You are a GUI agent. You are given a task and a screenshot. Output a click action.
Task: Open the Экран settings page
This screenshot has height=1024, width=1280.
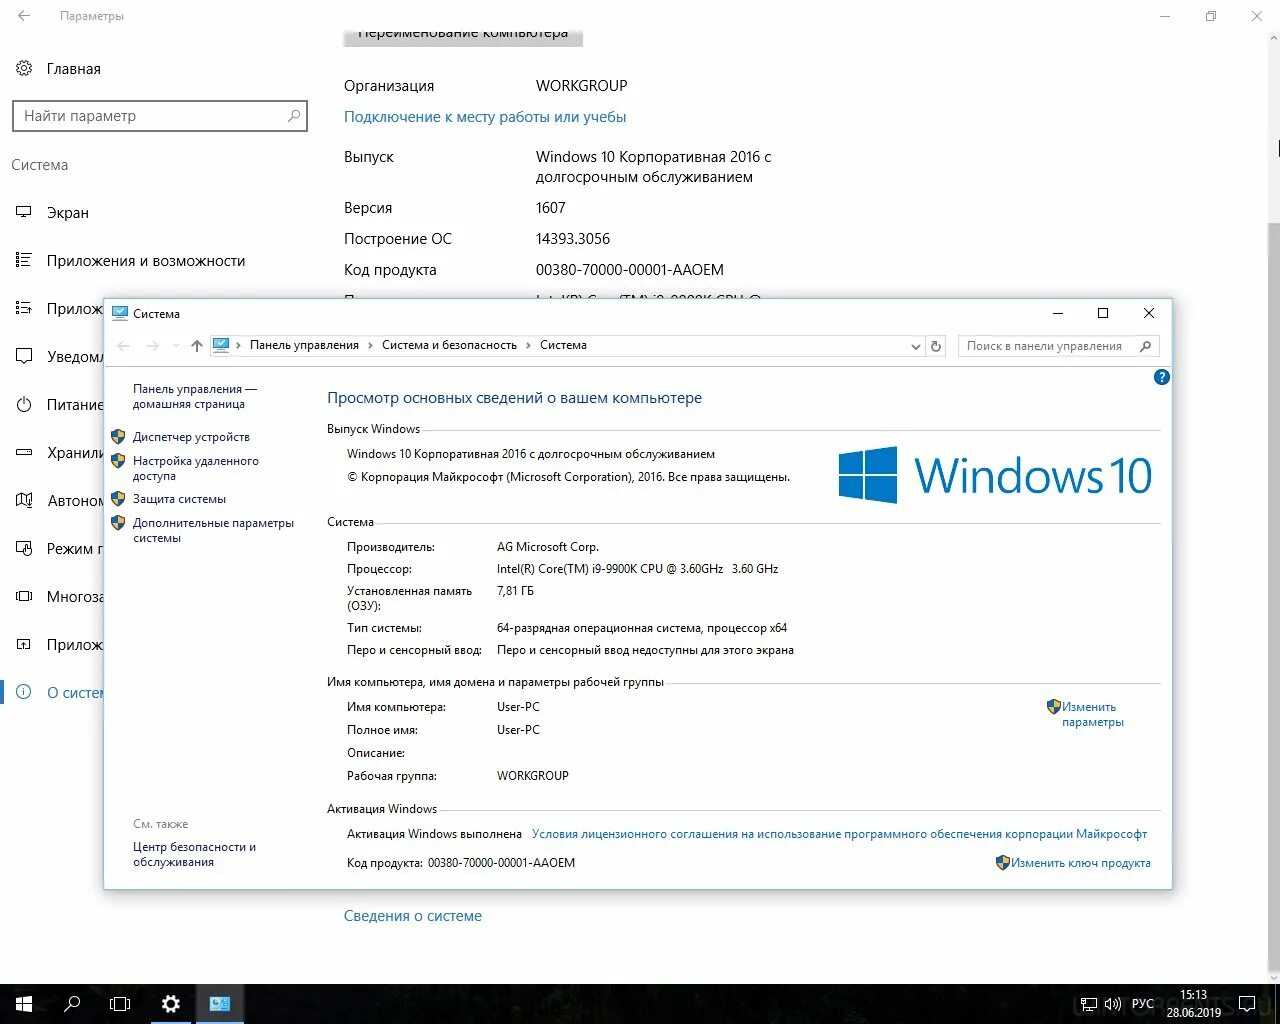68,213
